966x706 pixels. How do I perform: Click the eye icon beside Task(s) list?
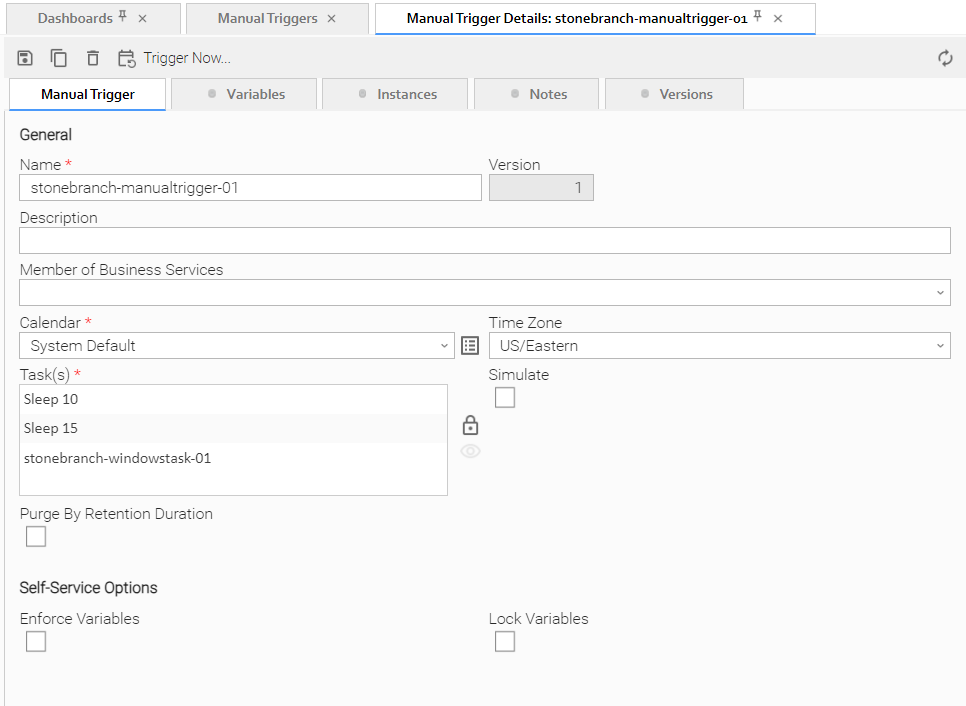tap(470, 451)
